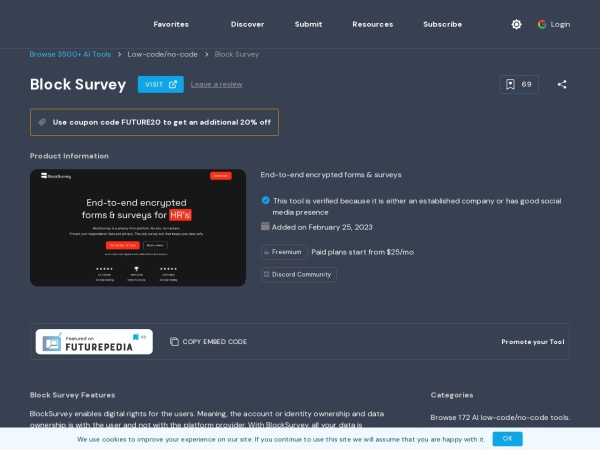
Task: Click Promote your Tool link
Action: point(533,342)
